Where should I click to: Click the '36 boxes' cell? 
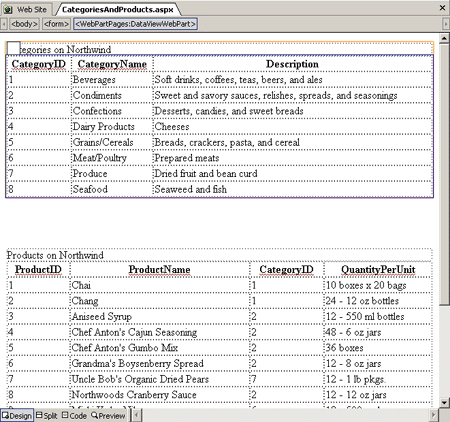(378, 348)
